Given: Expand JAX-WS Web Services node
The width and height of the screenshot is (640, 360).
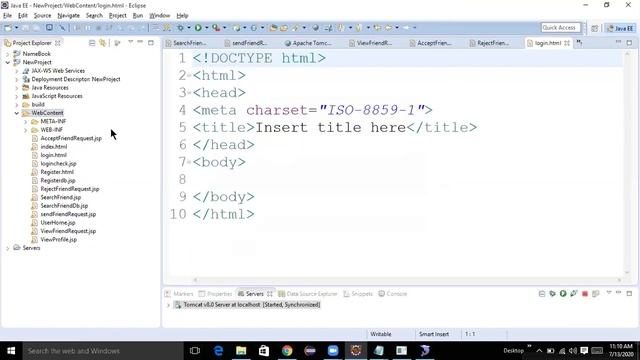Looking at the screenshot, I should [17, 71].
